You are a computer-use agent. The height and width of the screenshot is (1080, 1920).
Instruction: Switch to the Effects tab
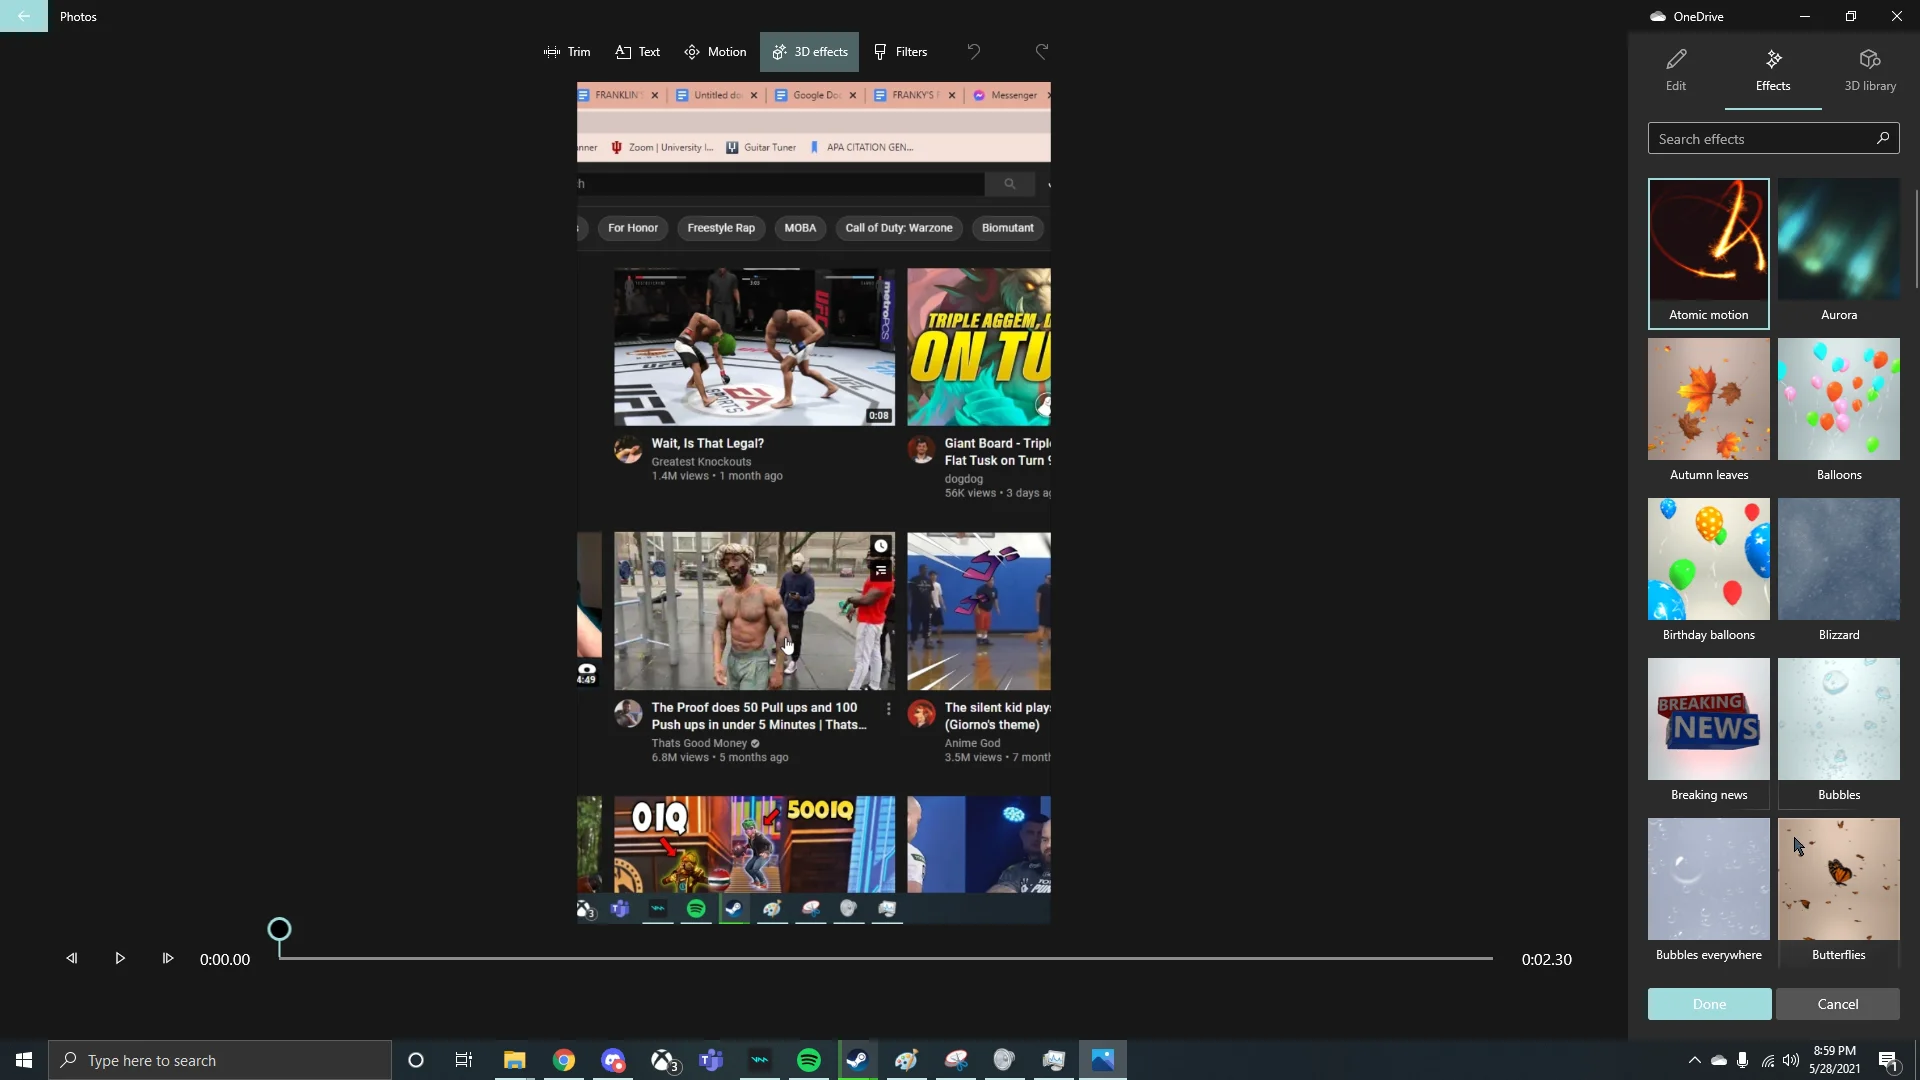click(x=1771, y=70)
